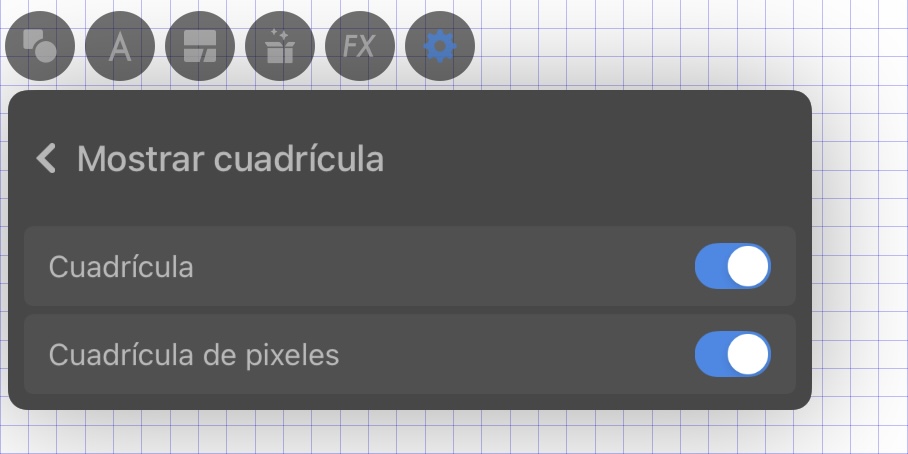Click the empty Cuadrícula row background
Image resolution: width=908 pixels, height=454 pixels.
pos(440,266)
